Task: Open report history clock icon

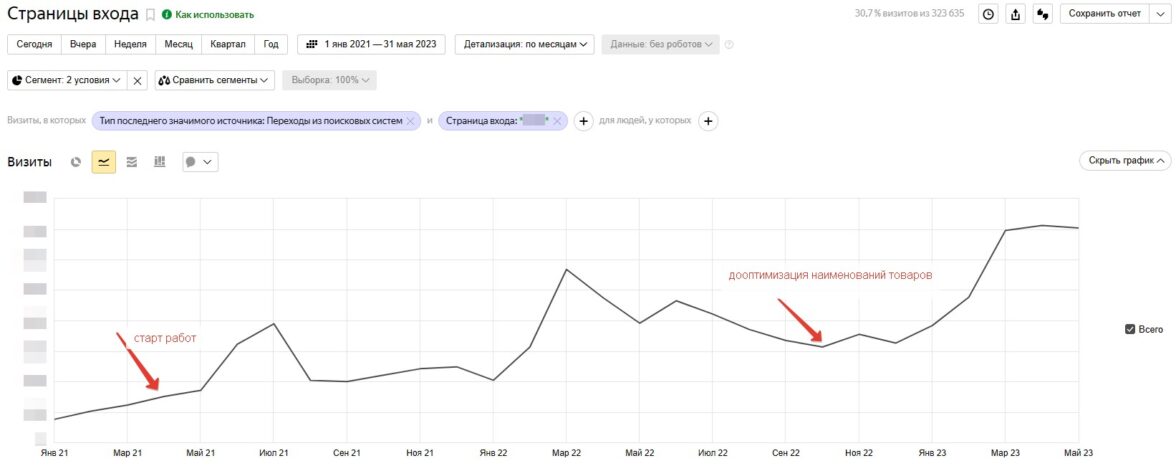Action: [989, 14]
